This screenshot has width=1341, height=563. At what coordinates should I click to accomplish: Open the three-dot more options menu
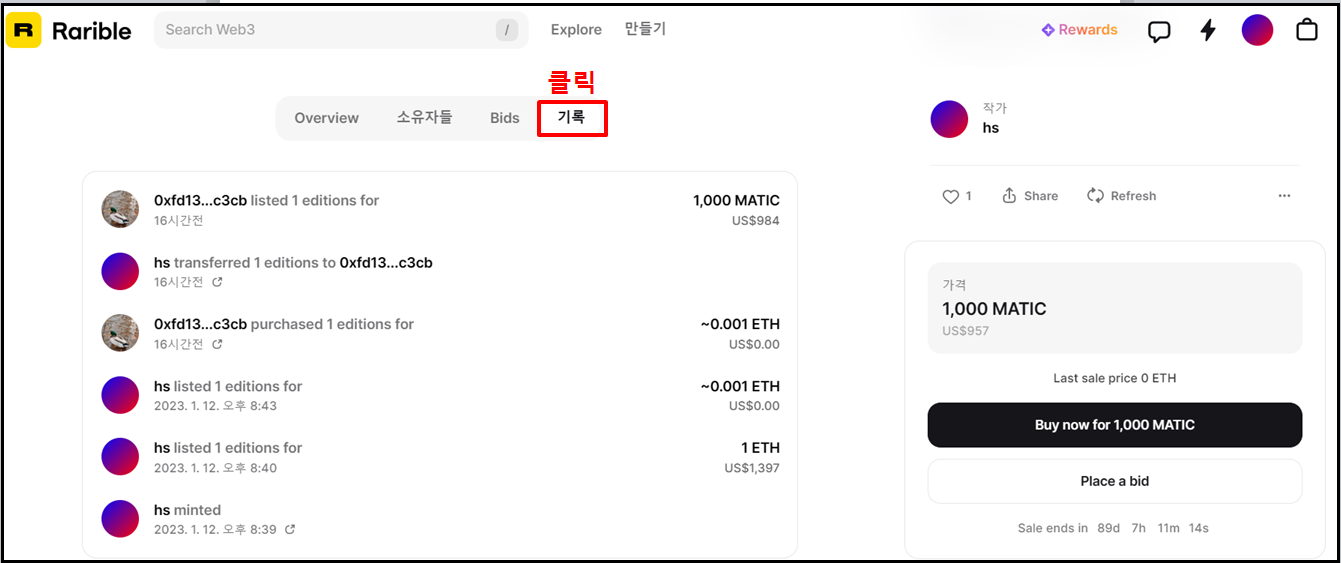click(x=1285, y=196)
